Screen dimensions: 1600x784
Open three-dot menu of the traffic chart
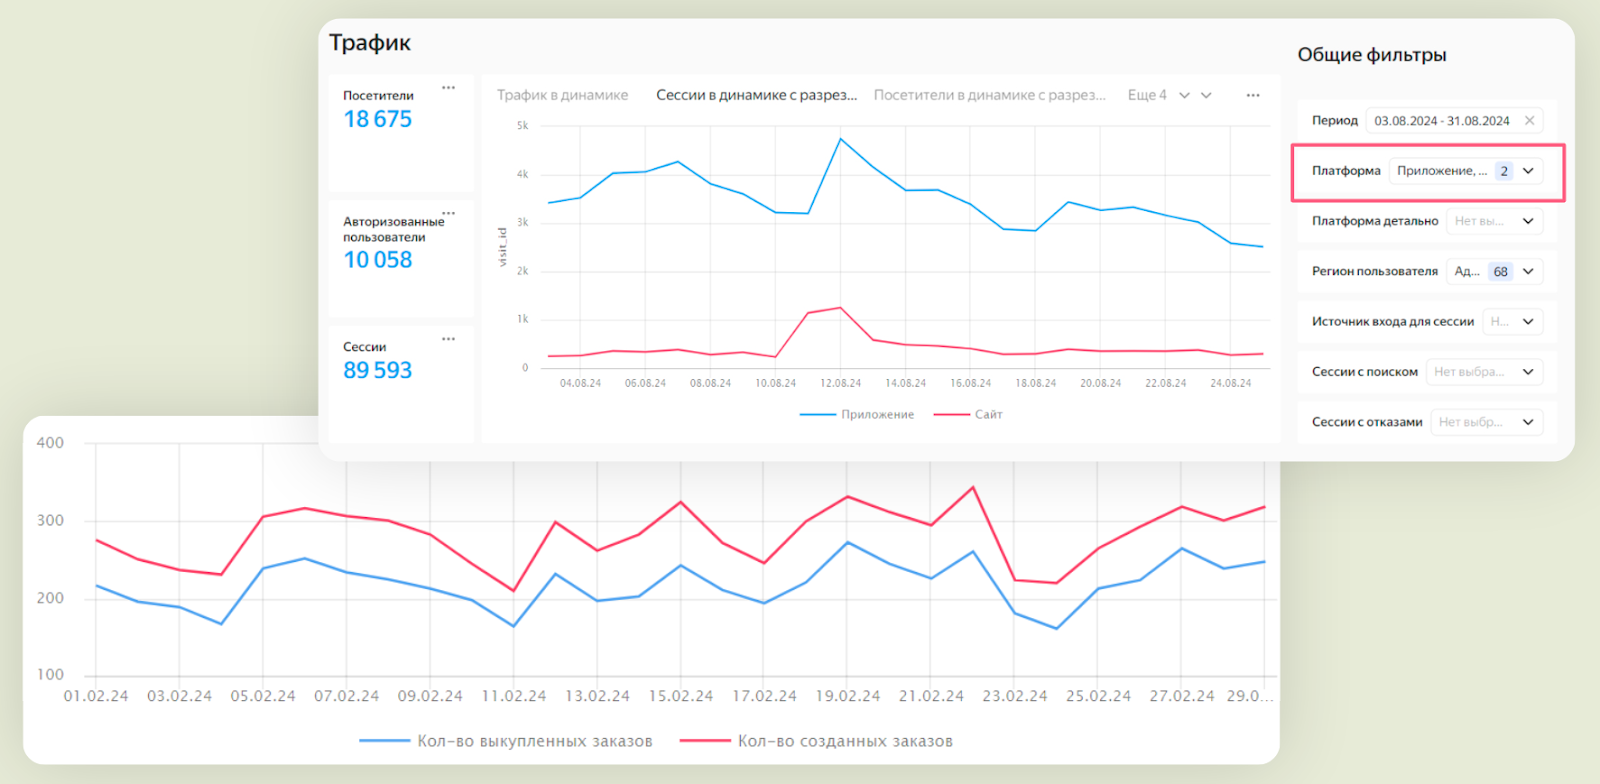[1252, 95]
